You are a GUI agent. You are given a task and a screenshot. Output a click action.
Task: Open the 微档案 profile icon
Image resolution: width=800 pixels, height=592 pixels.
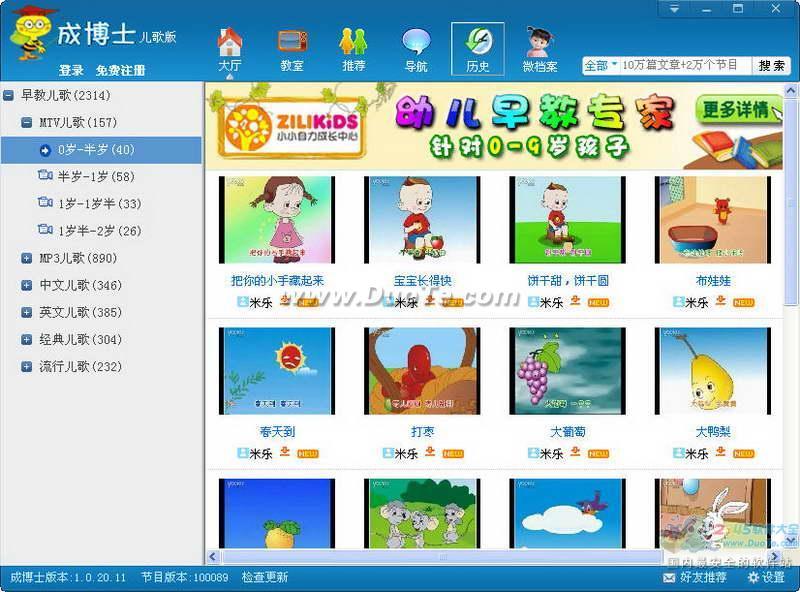[x=540, y=49]
